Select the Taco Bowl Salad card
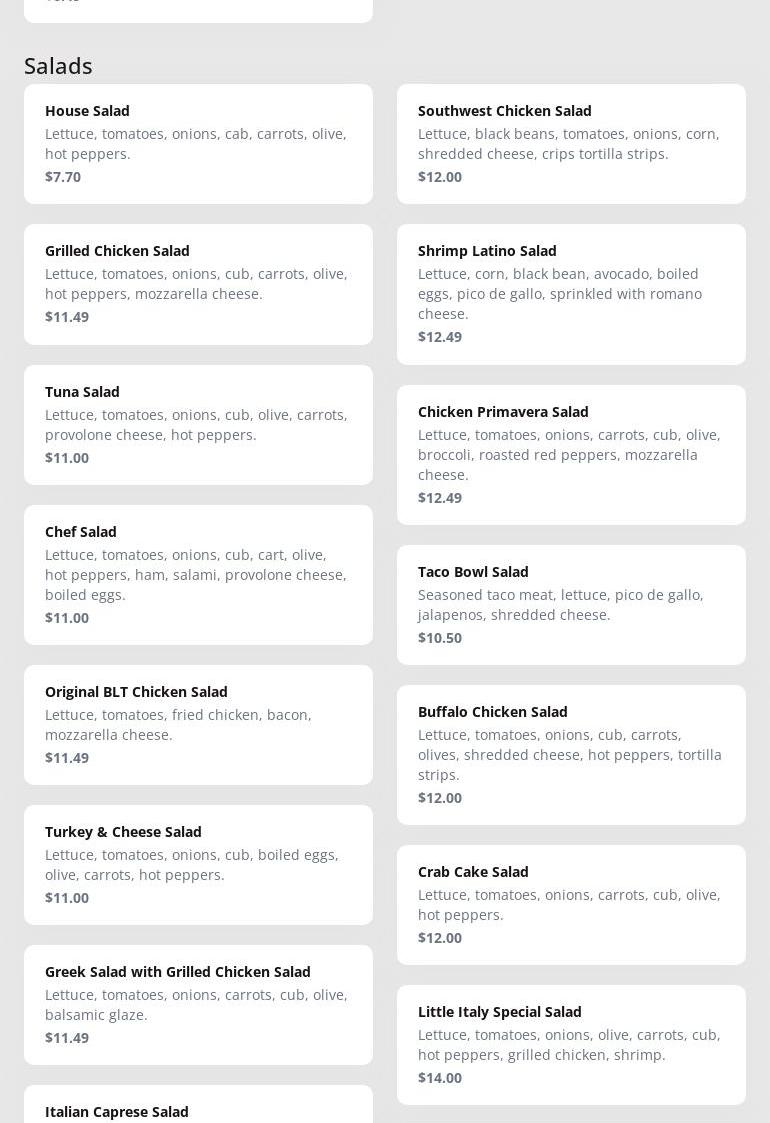Image resolution: width=770 pixels, height=1123 pixels. (571, 604)
